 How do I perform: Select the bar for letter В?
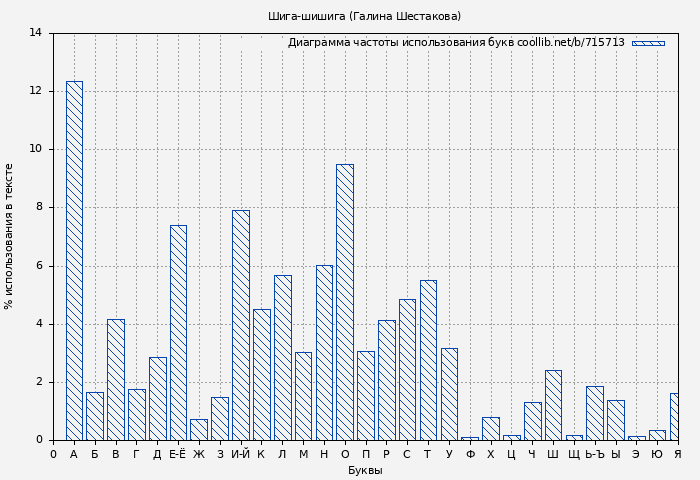(116, 379)
